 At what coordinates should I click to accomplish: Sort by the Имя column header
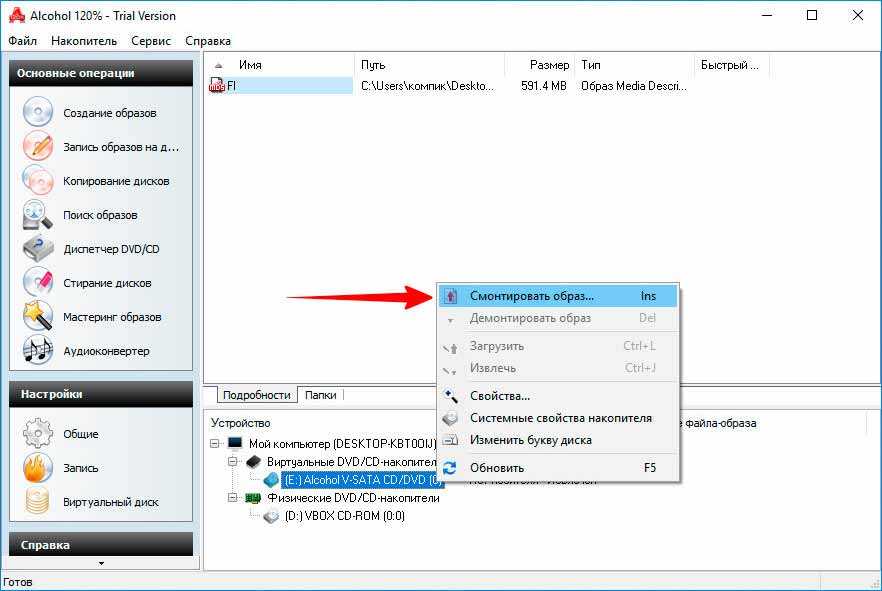[279, 65]
